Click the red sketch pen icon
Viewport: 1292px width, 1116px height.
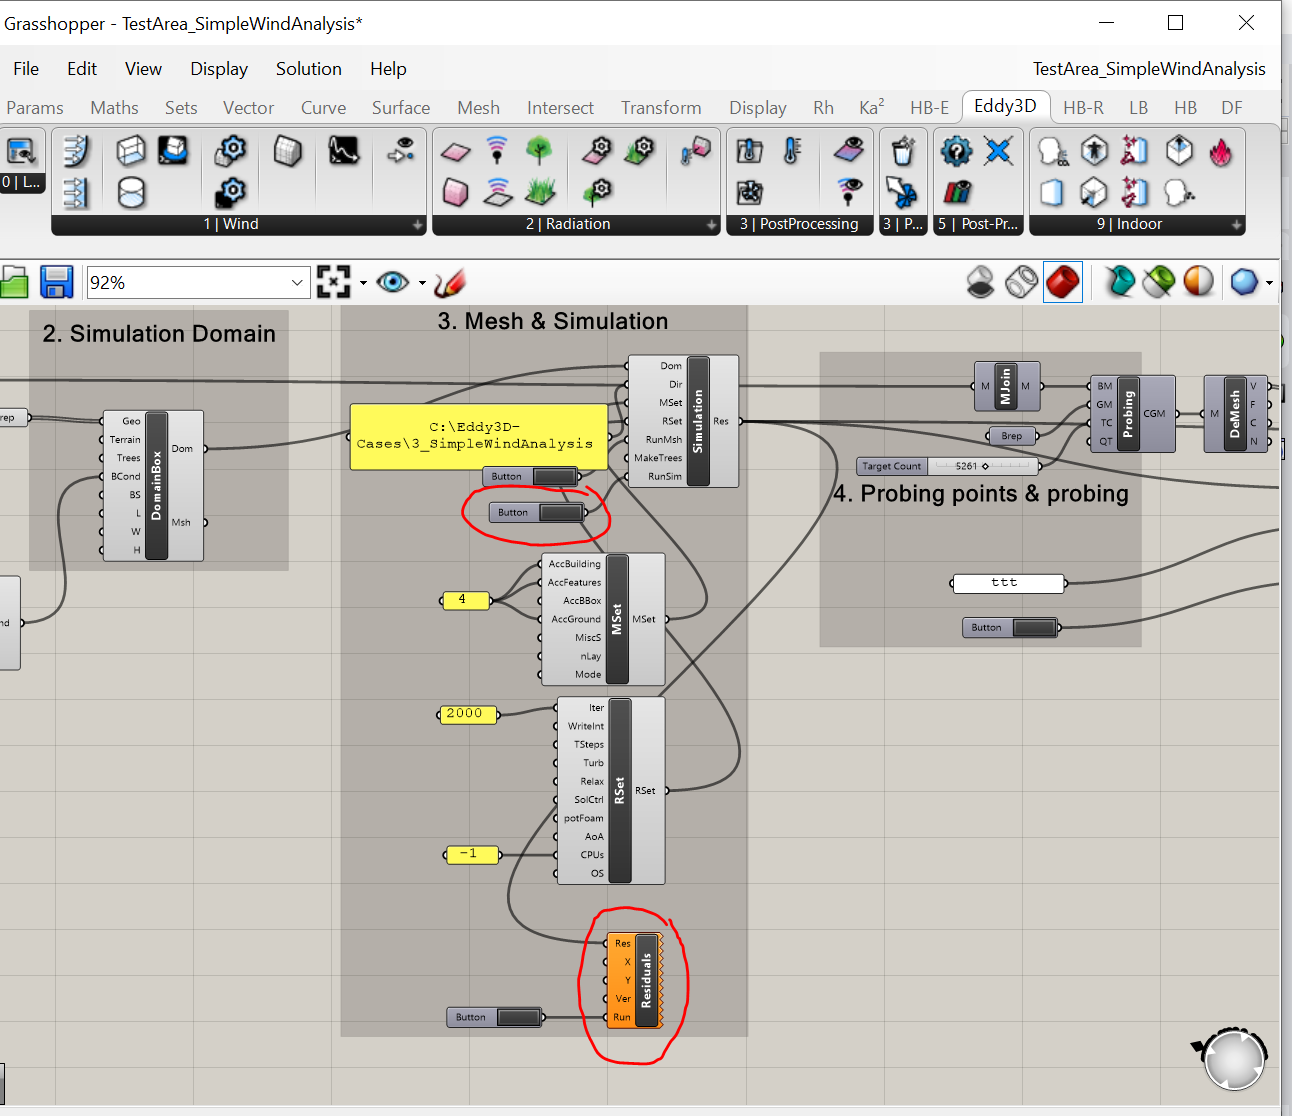tap(450, 282)
